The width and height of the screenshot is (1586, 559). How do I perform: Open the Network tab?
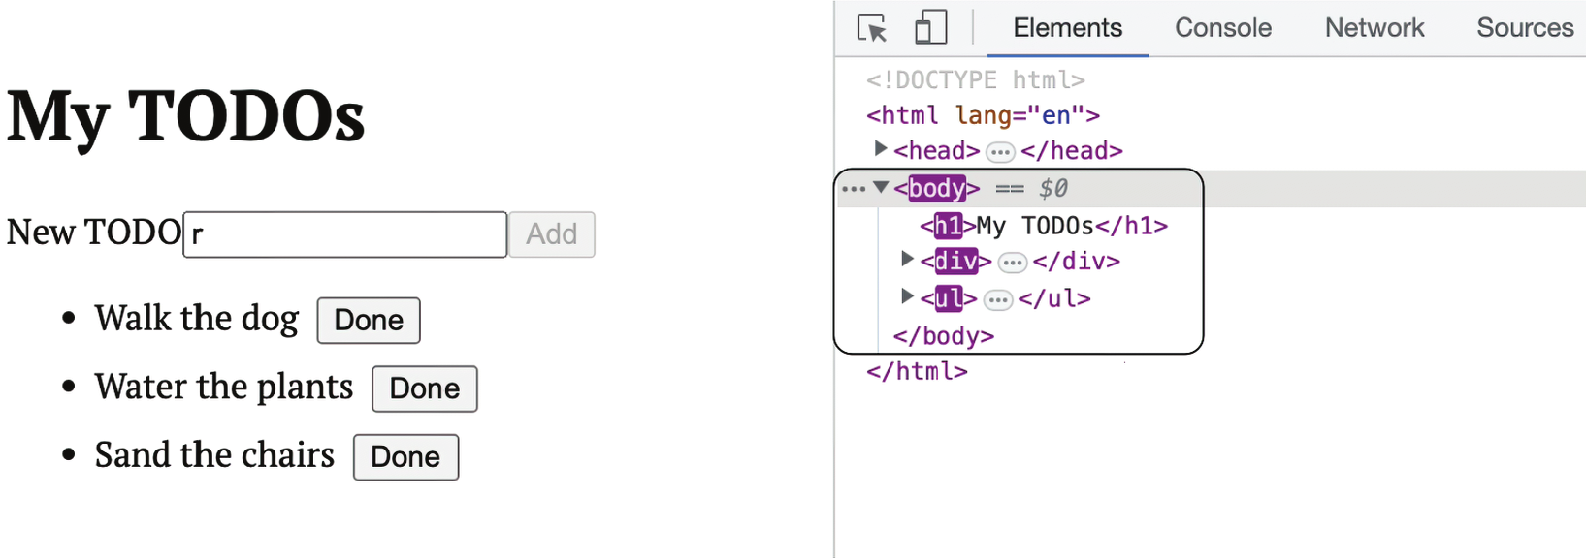1374,28
